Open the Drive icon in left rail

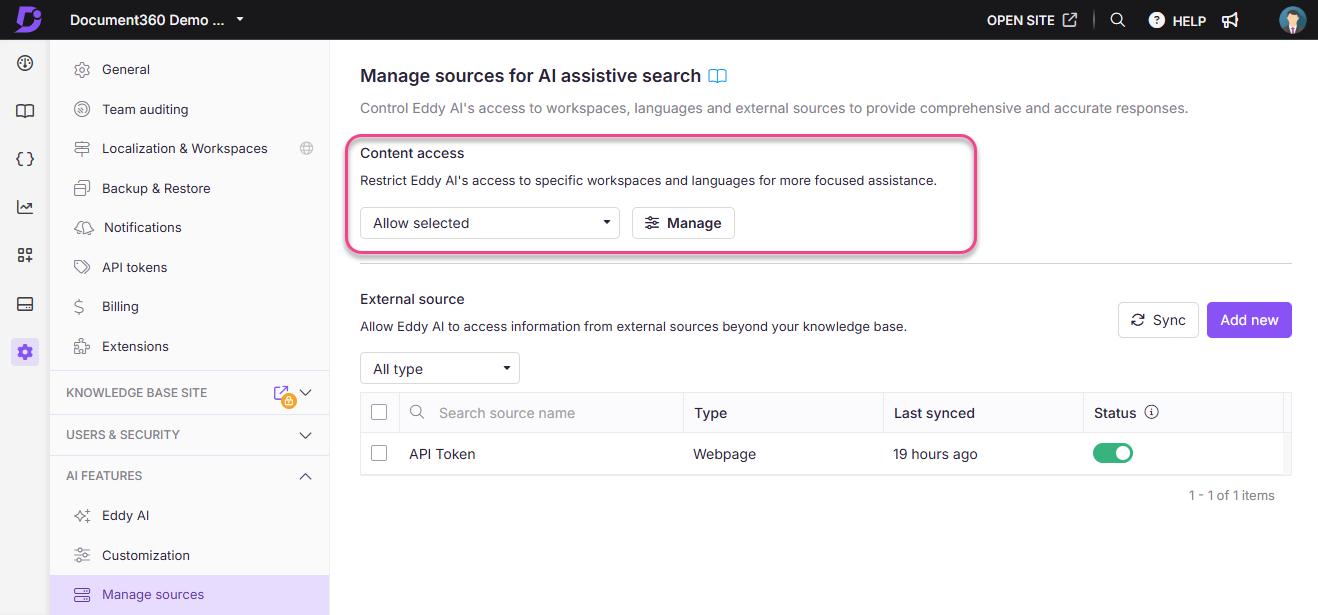point(25,303)
